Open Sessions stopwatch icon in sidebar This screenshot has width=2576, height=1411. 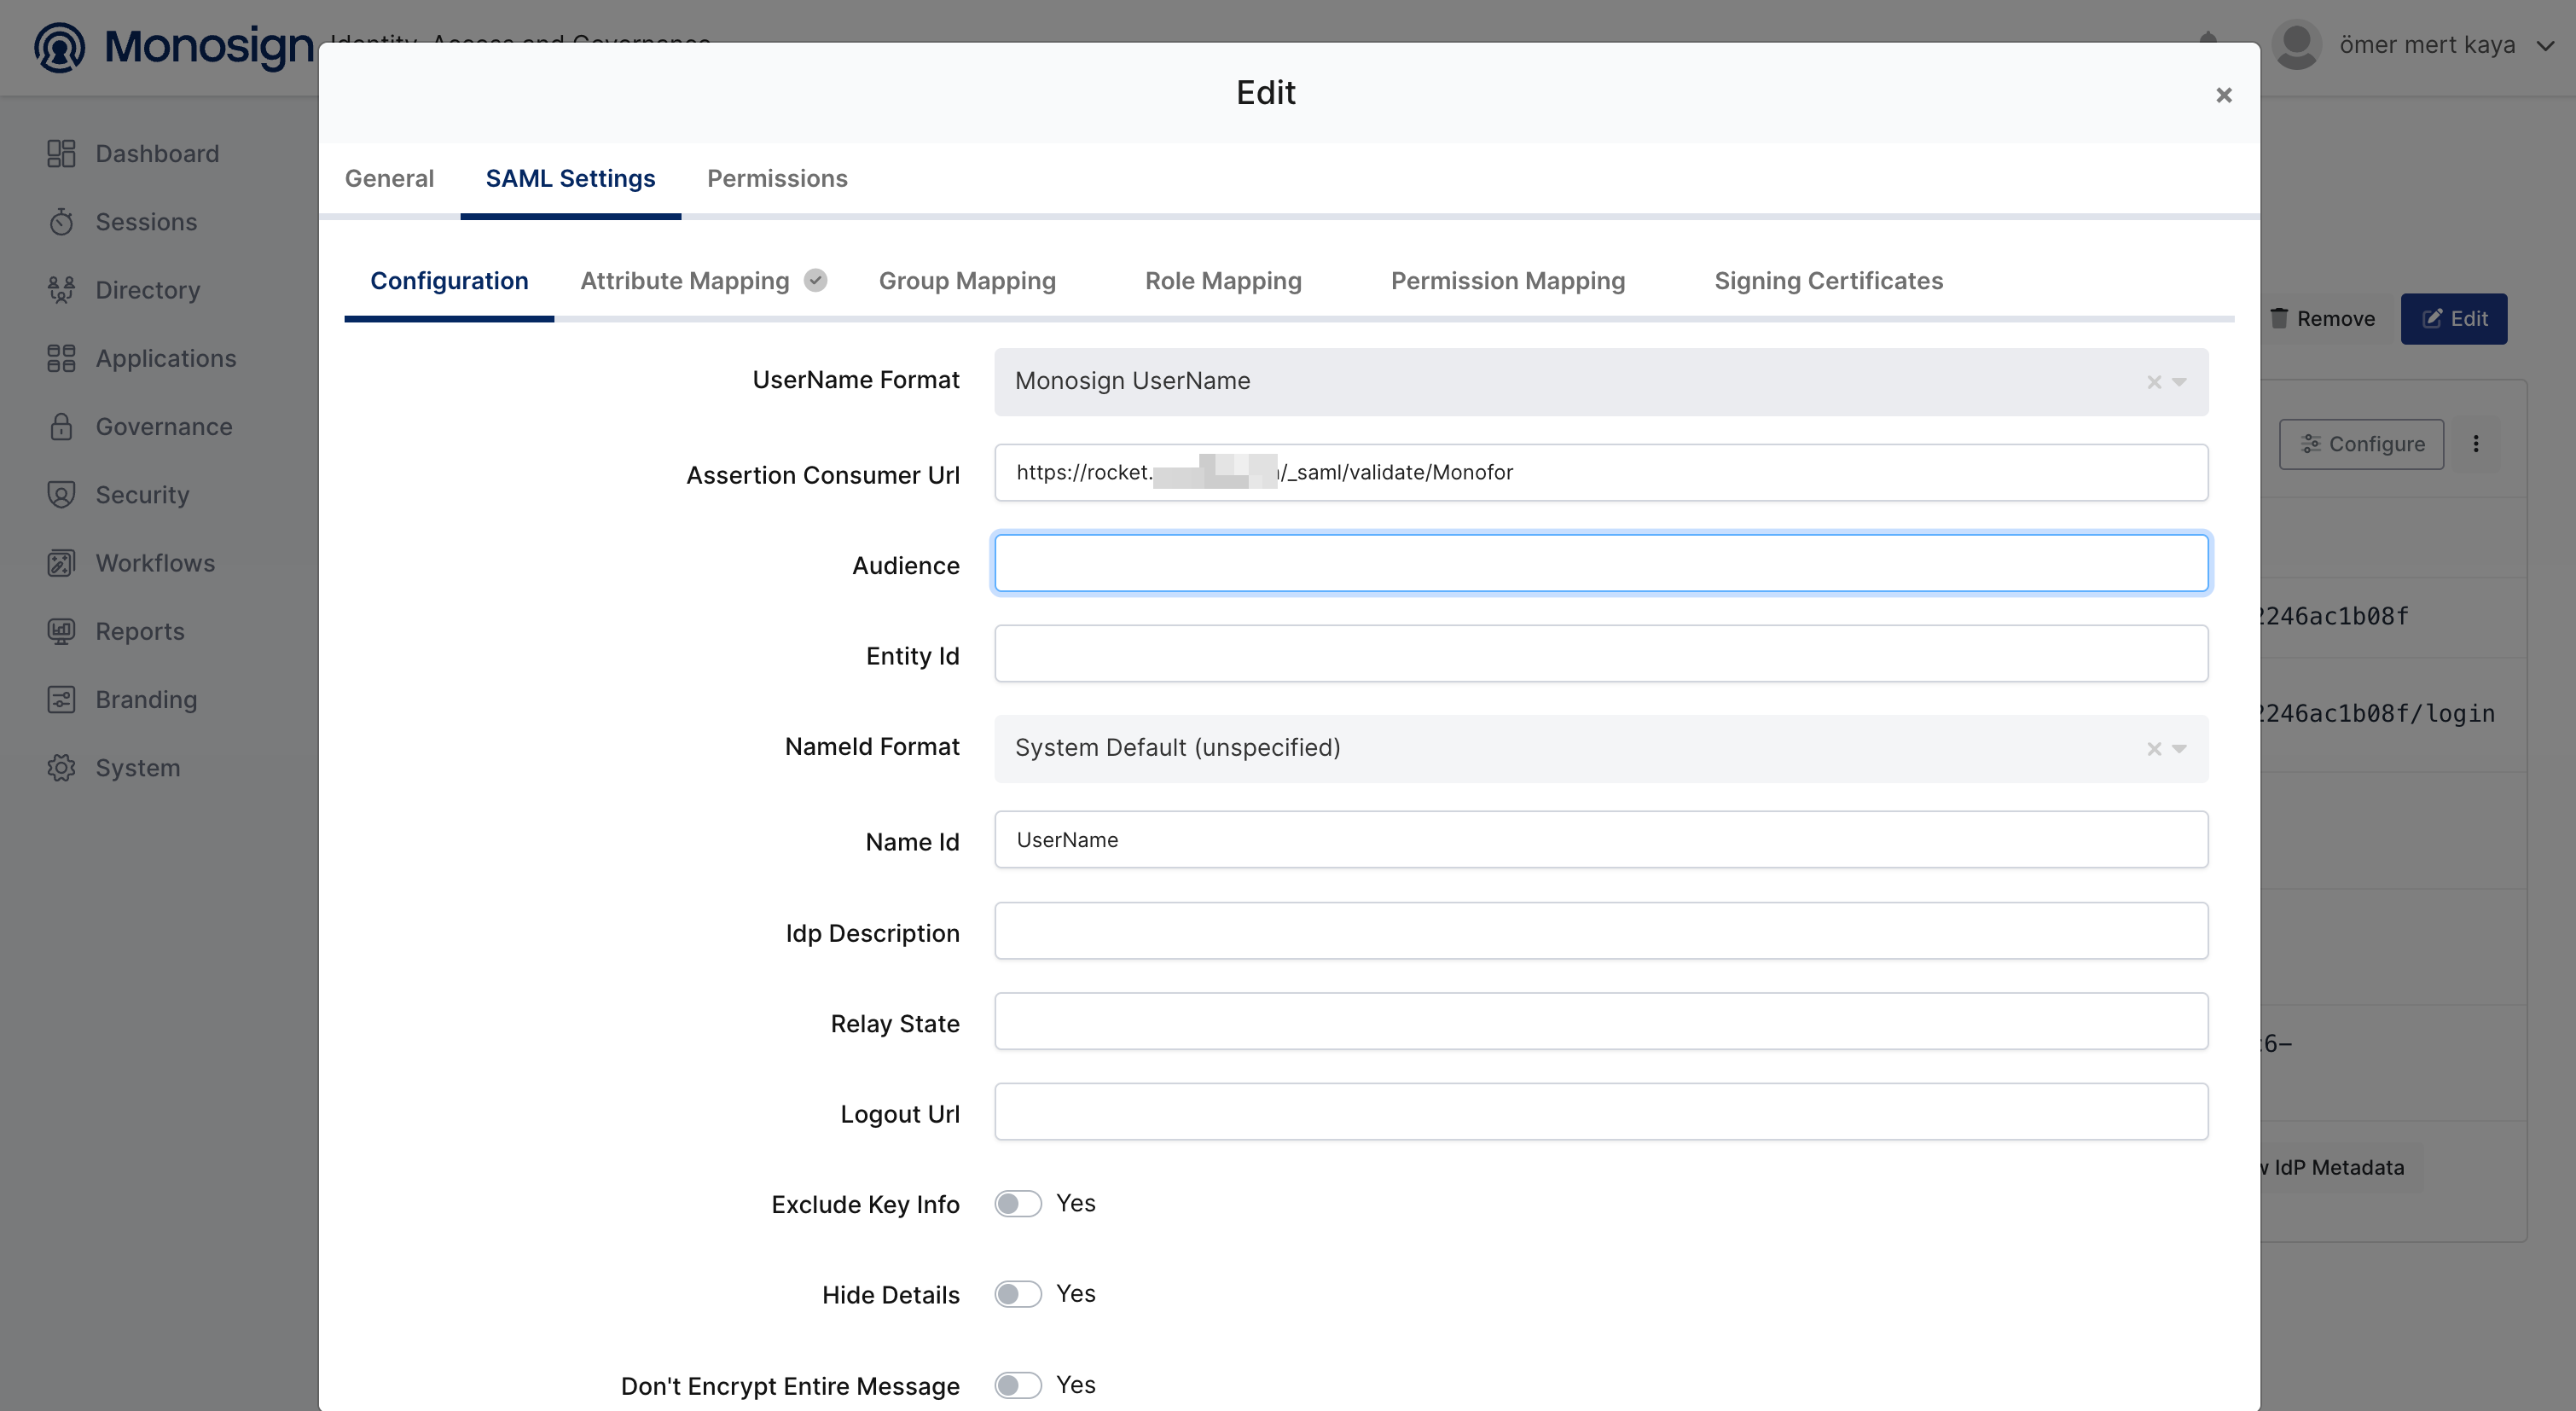point(61,221)
